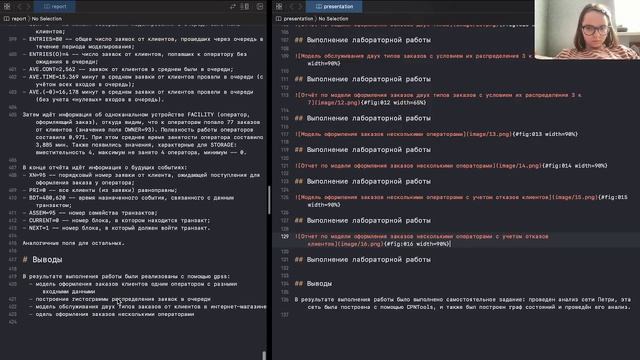
Task: Click line number 107 in presentation gutter
Action: [285, 40]
